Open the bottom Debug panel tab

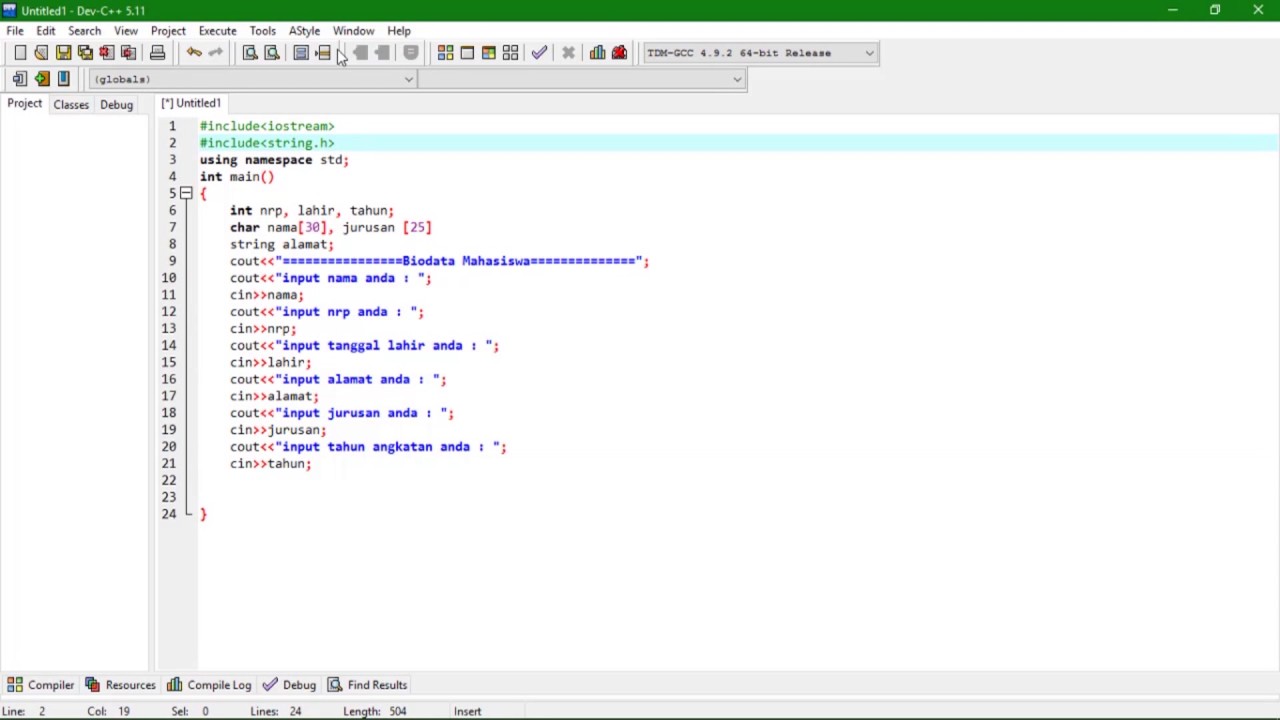coord(289,685)
